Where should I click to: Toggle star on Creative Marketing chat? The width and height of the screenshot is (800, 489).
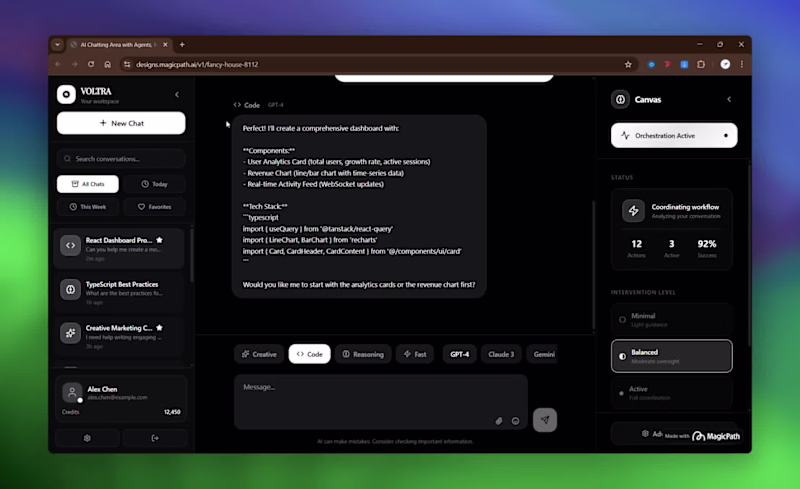point(160,328)
